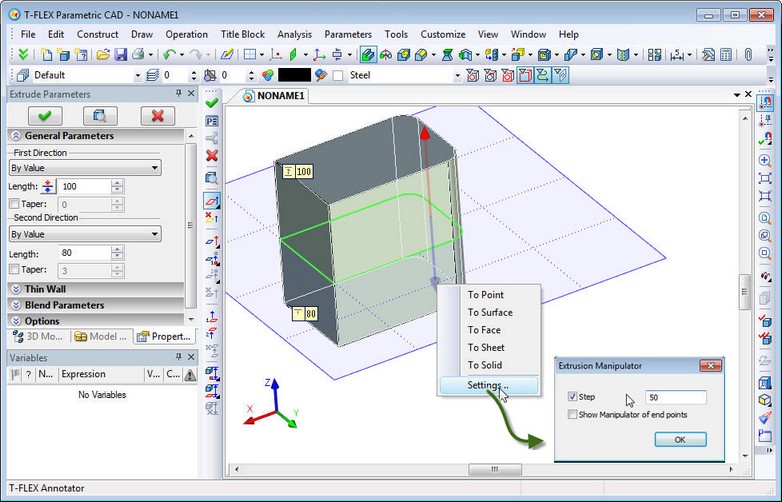The width and height of the screenshot is (782, 502).
Task: Select Settings... in the context menu
Action: click(x=488, y=385)
